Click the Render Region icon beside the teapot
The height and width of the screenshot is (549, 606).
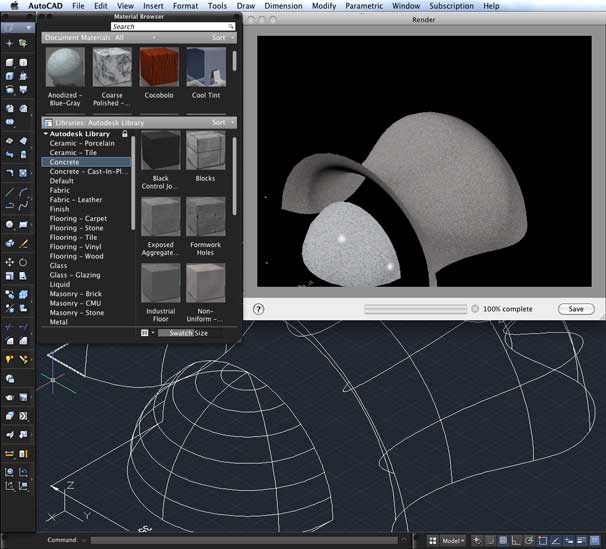click(23, 397)
